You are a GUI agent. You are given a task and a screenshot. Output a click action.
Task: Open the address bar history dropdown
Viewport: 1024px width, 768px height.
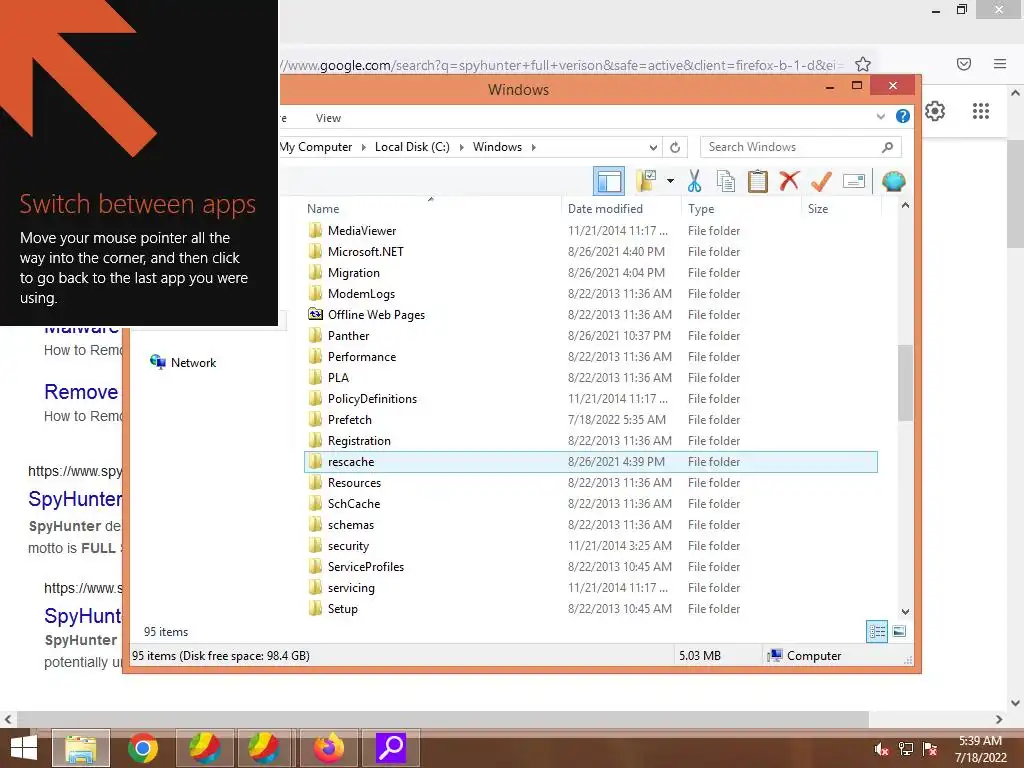pyautogui.click(x=652, y=148)
